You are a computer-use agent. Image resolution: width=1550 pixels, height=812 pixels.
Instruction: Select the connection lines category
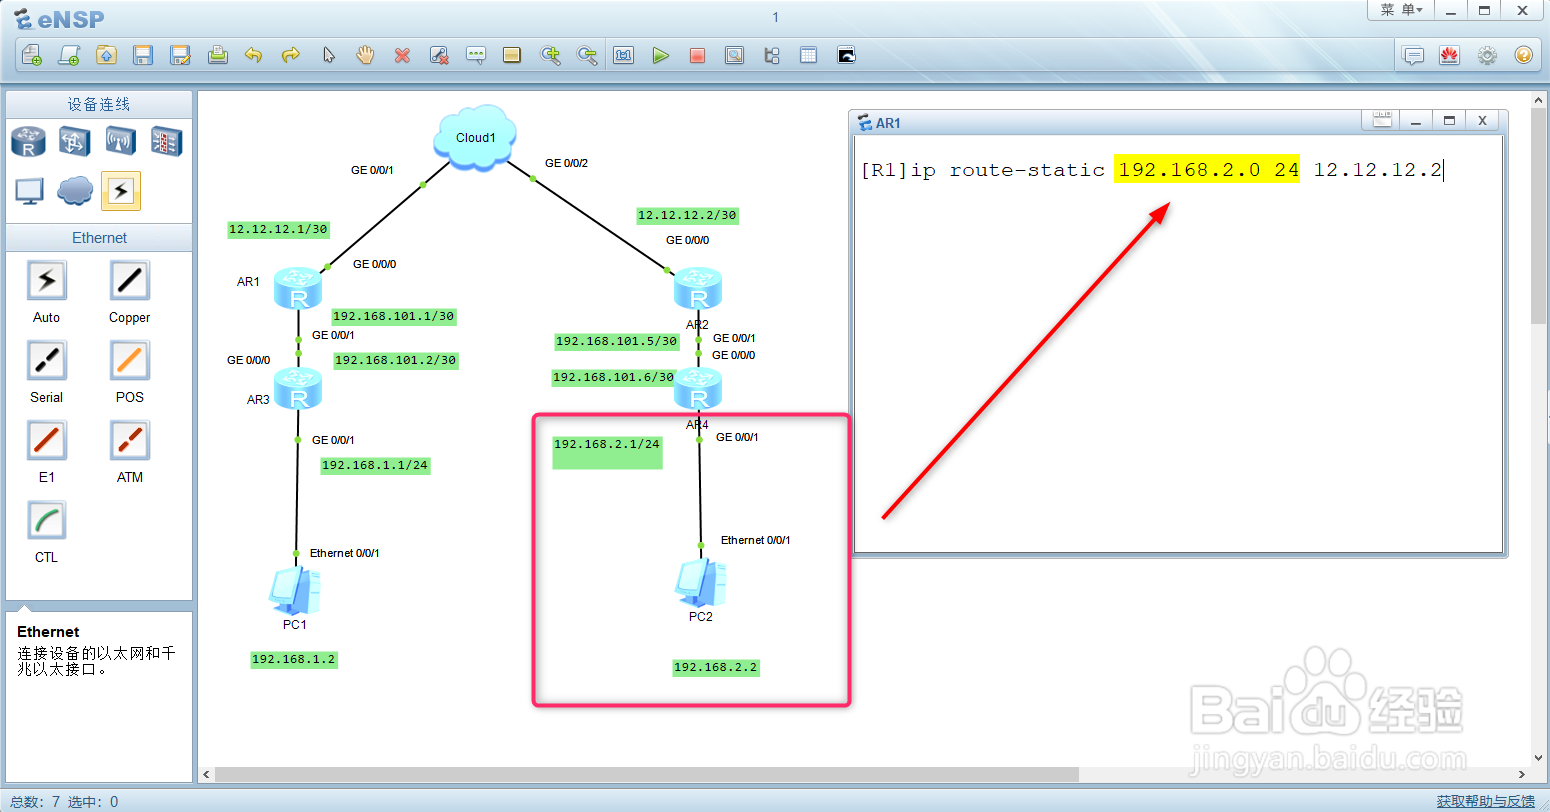[121, 190]
